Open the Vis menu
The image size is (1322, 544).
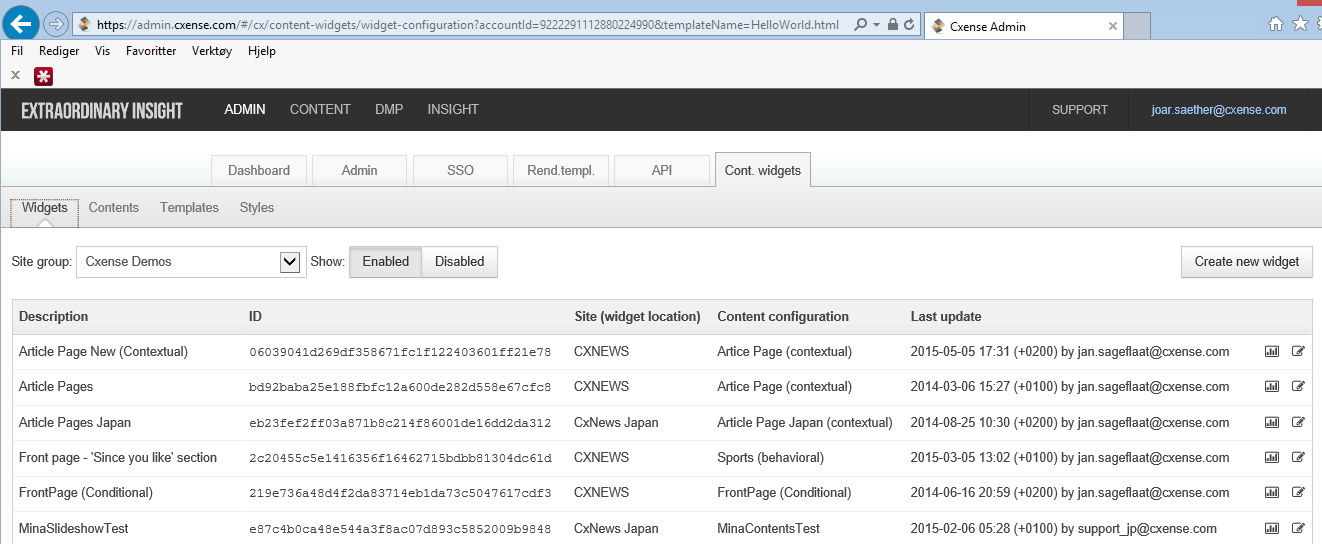tap(102, 51)
